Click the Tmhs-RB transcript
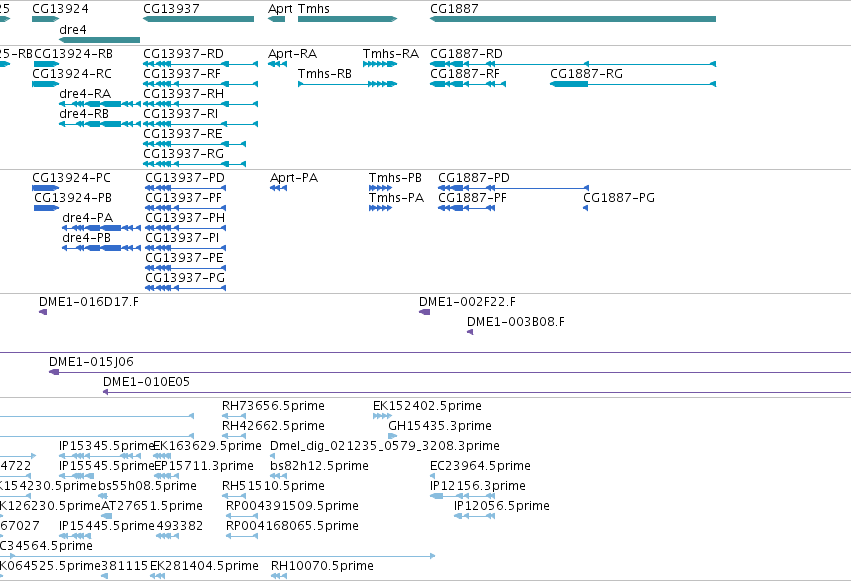The image size is (851, 581). pyautogui.click(x=325, y=74)
